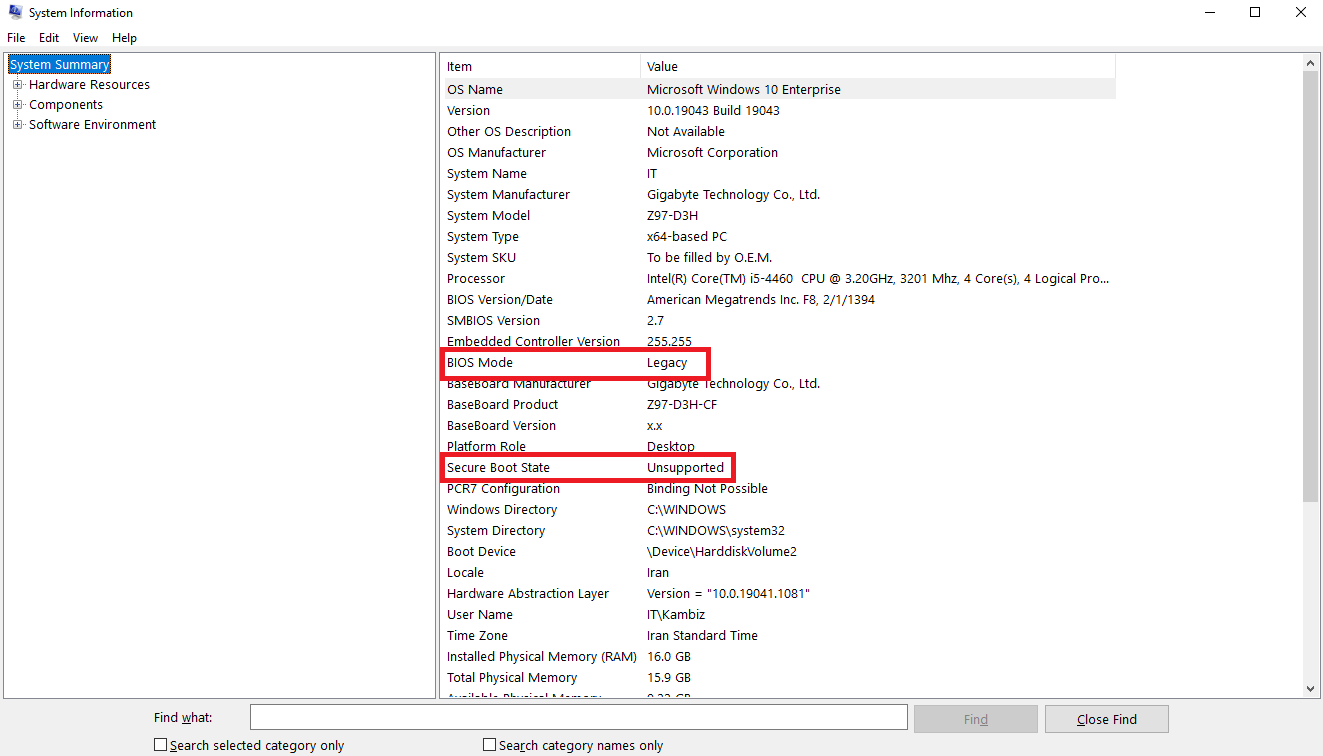
Task: Click the System Information app icon in title bar
Action: click(14, 13)
